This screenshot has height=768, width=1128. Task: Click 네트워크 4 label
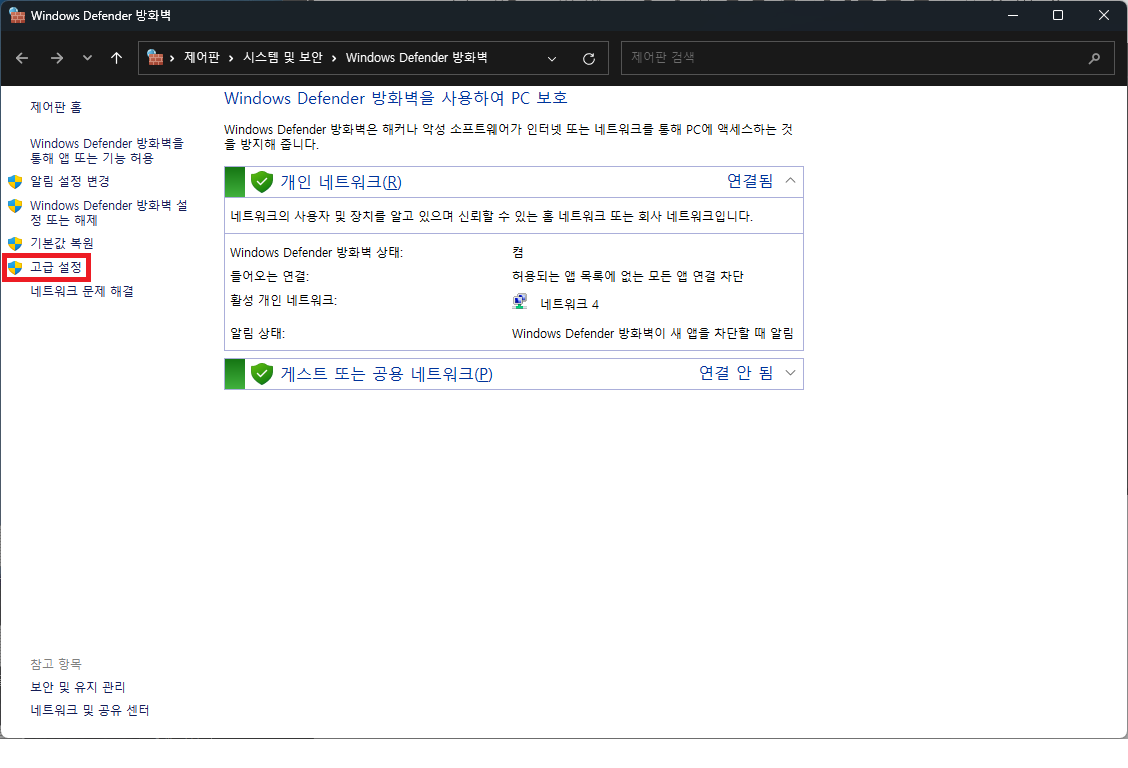pyautogui.click(x=570, y=304)
